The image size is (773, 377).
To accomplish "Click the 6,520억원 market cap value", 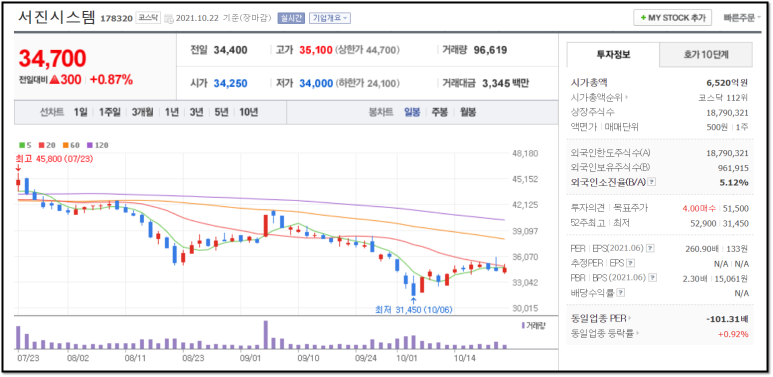I will point(727,83).
